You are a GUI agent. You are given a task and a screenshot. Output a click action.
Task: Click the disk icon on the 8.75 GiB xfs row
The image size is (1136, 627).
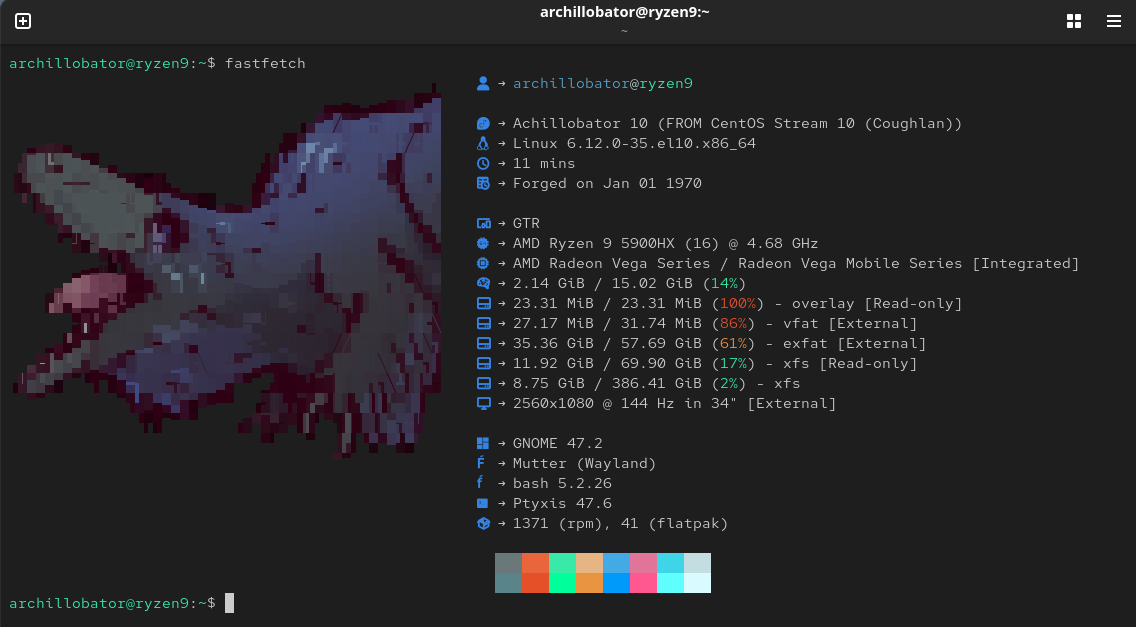point(483,383)
